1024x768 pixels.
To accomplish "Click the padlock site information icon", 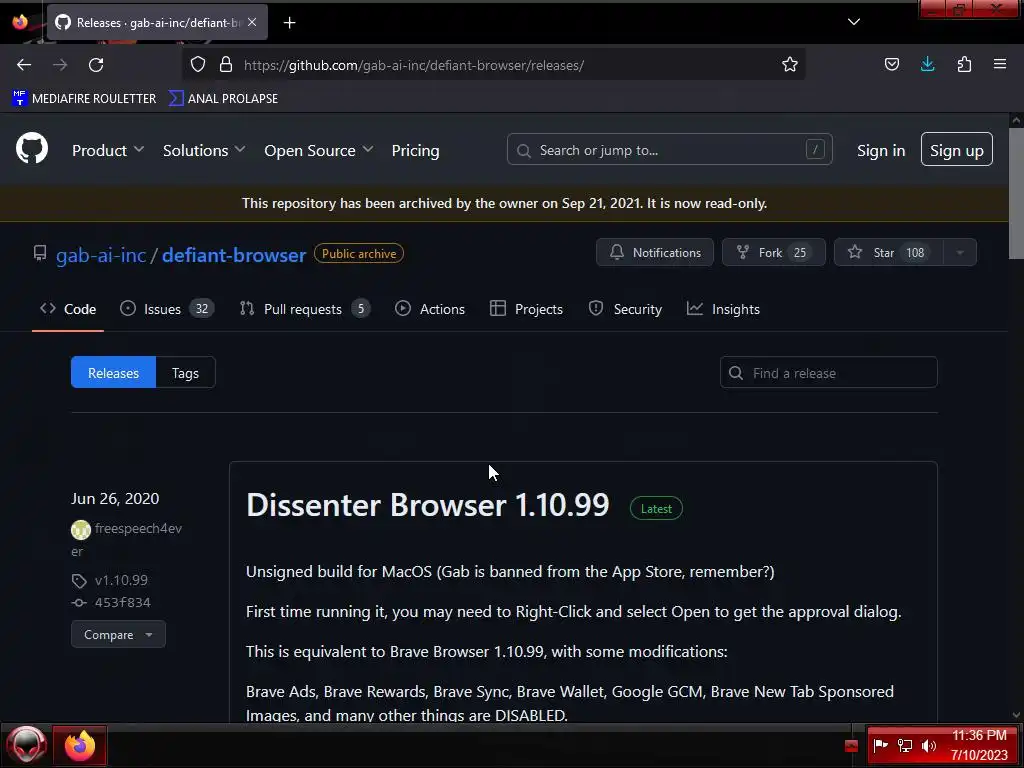I will coord(226,64).
